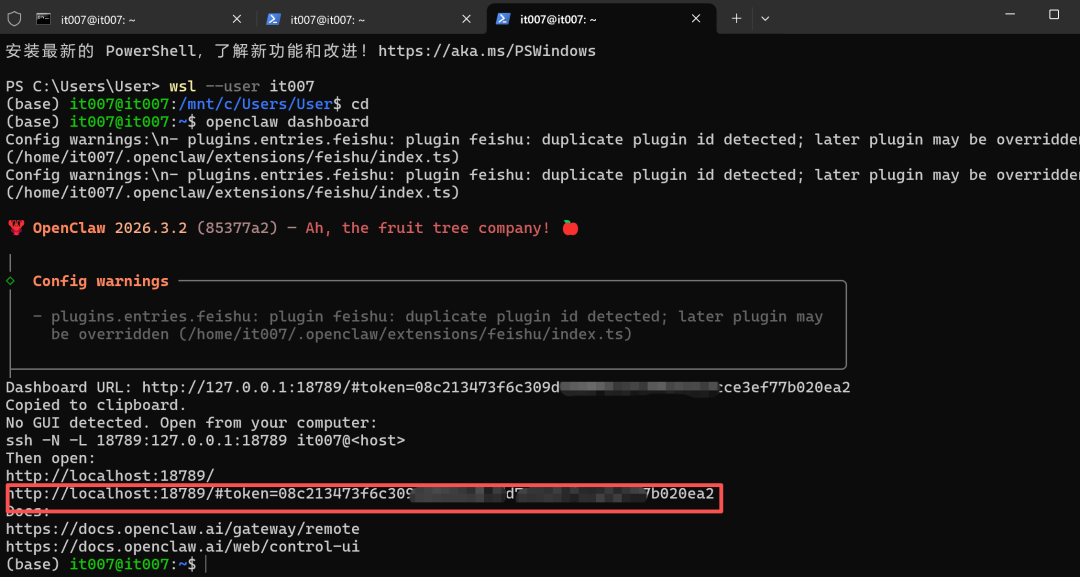Click the highlighted localhost token URL
1080x577 pixels.
click(360, 494)
